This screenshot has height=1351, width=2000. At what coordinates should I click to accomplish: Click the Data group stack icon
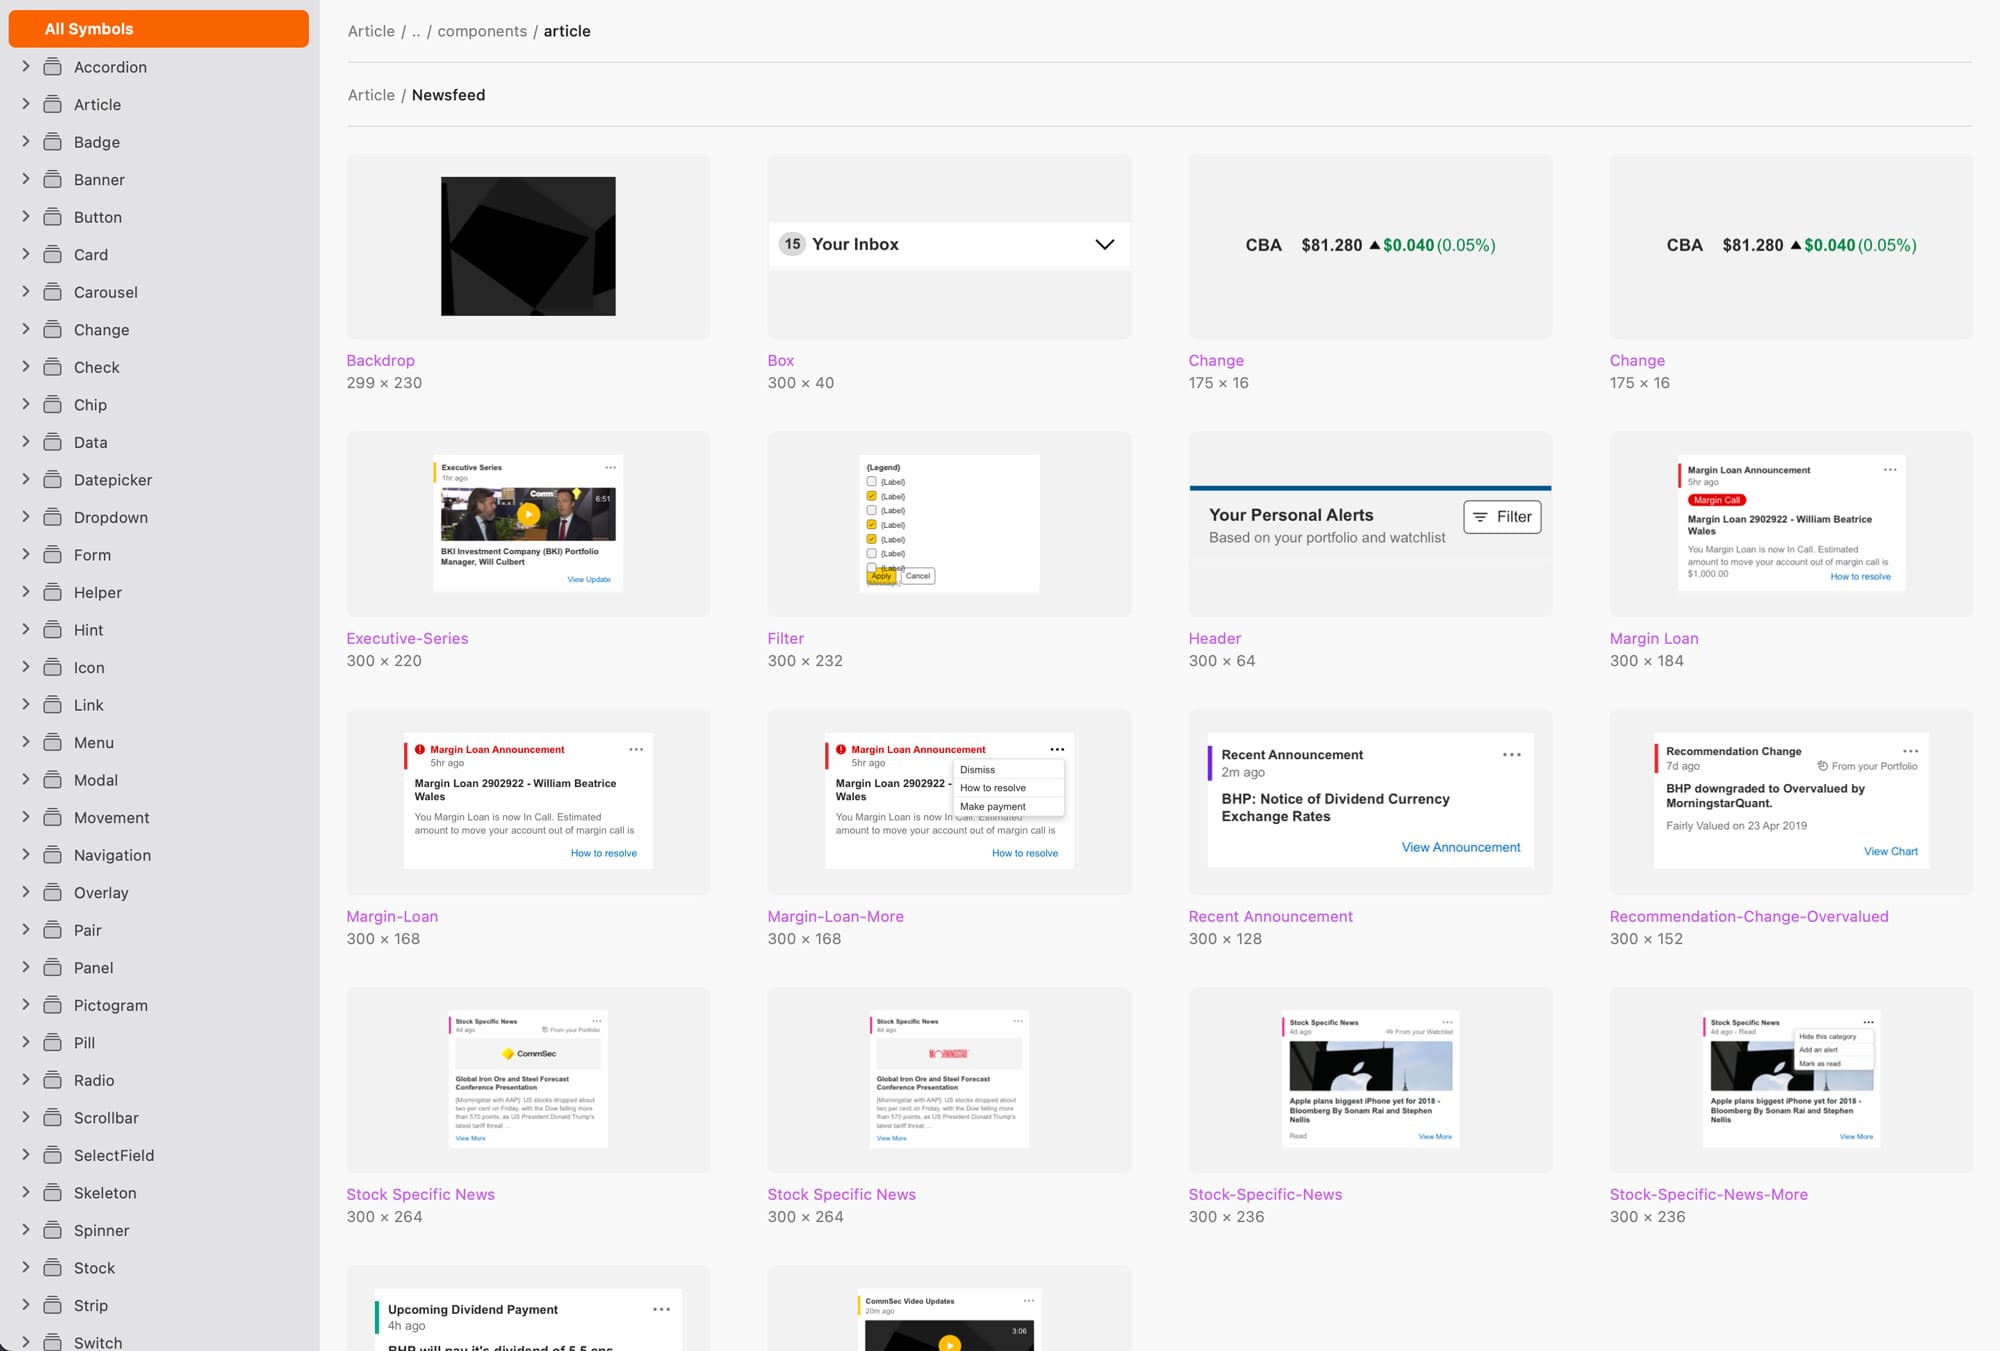click(52, 442)
